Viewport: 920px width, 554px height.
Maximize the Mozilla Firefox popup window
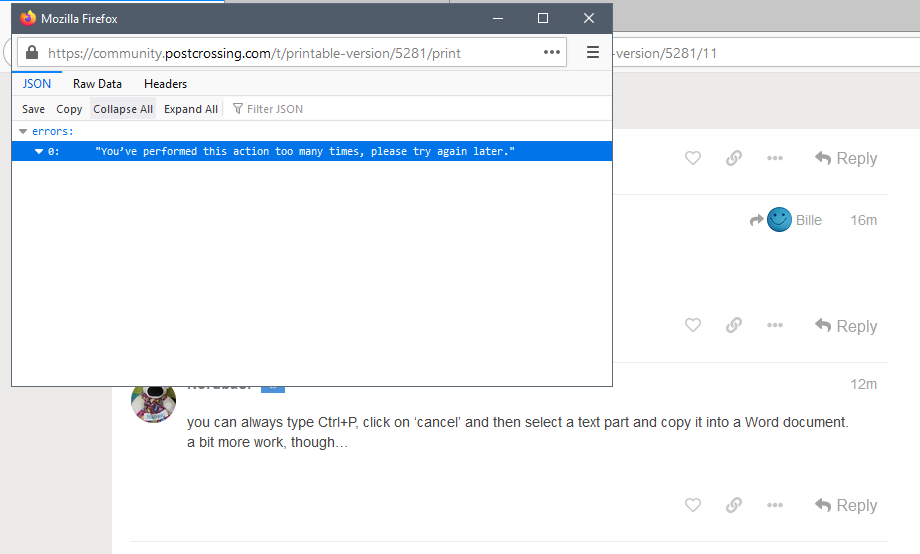click(543, 18)
